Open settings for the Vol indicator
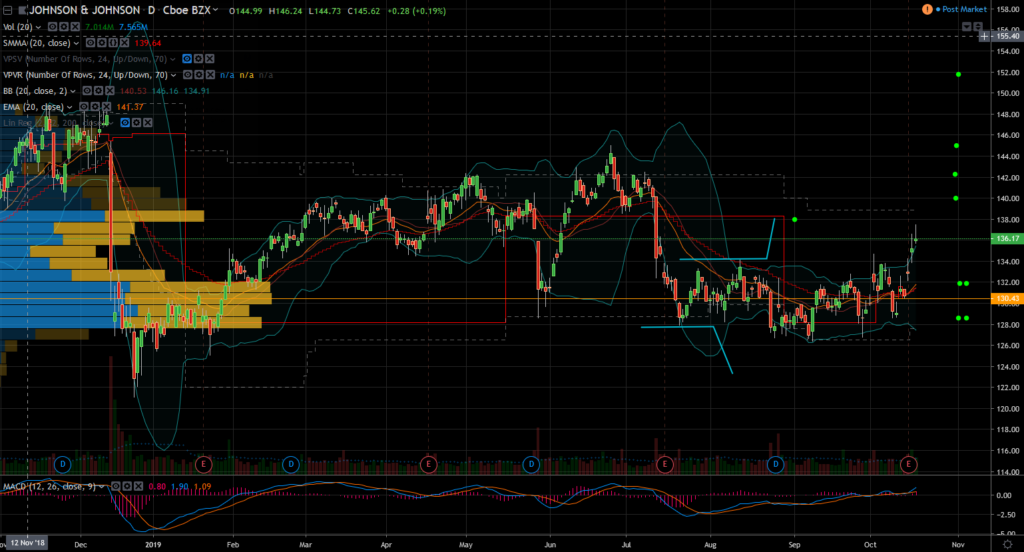The width and height of the screenshot is (1024, 552). click(x=64, y=27)
